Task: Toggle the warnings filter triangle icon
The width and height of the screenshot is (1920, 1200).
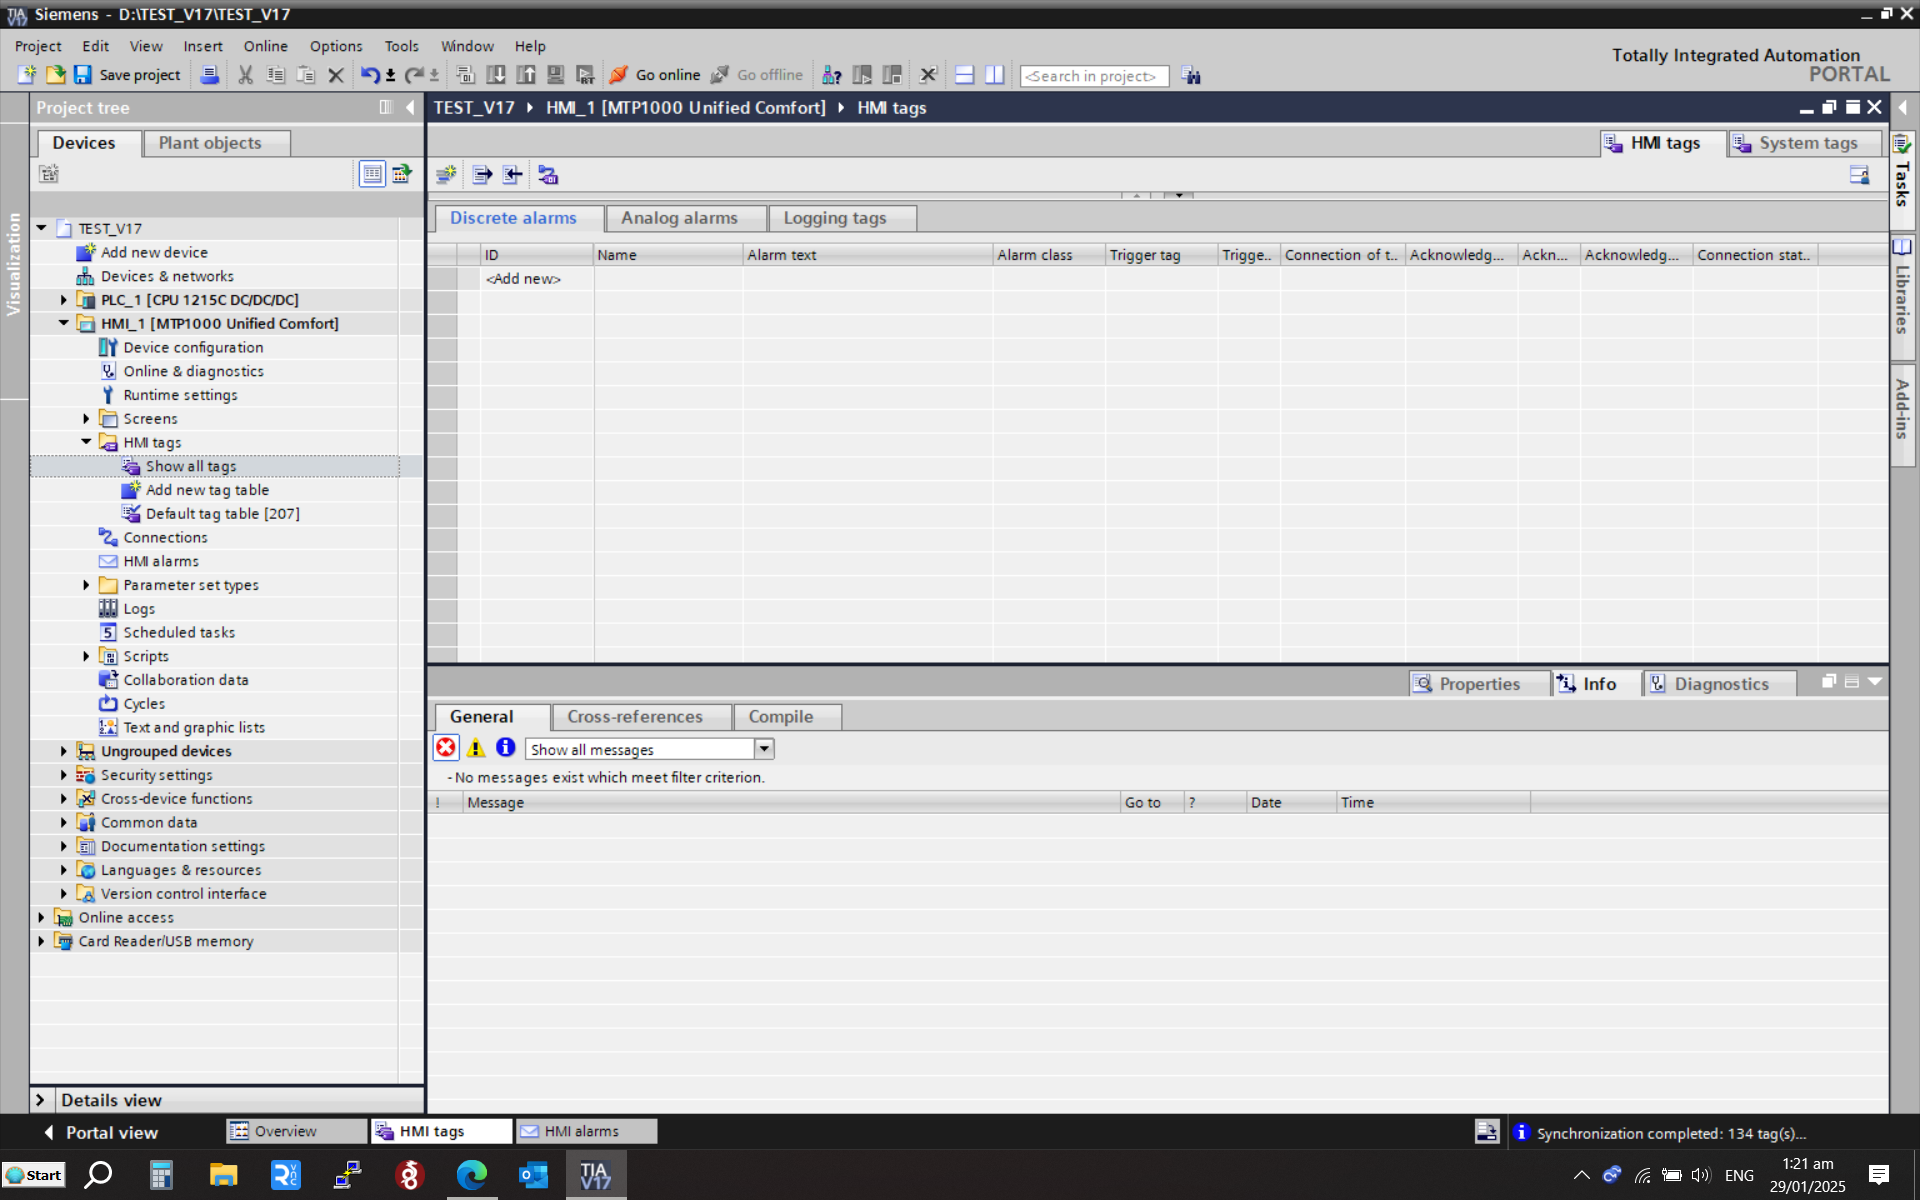Action: (476, 748)
